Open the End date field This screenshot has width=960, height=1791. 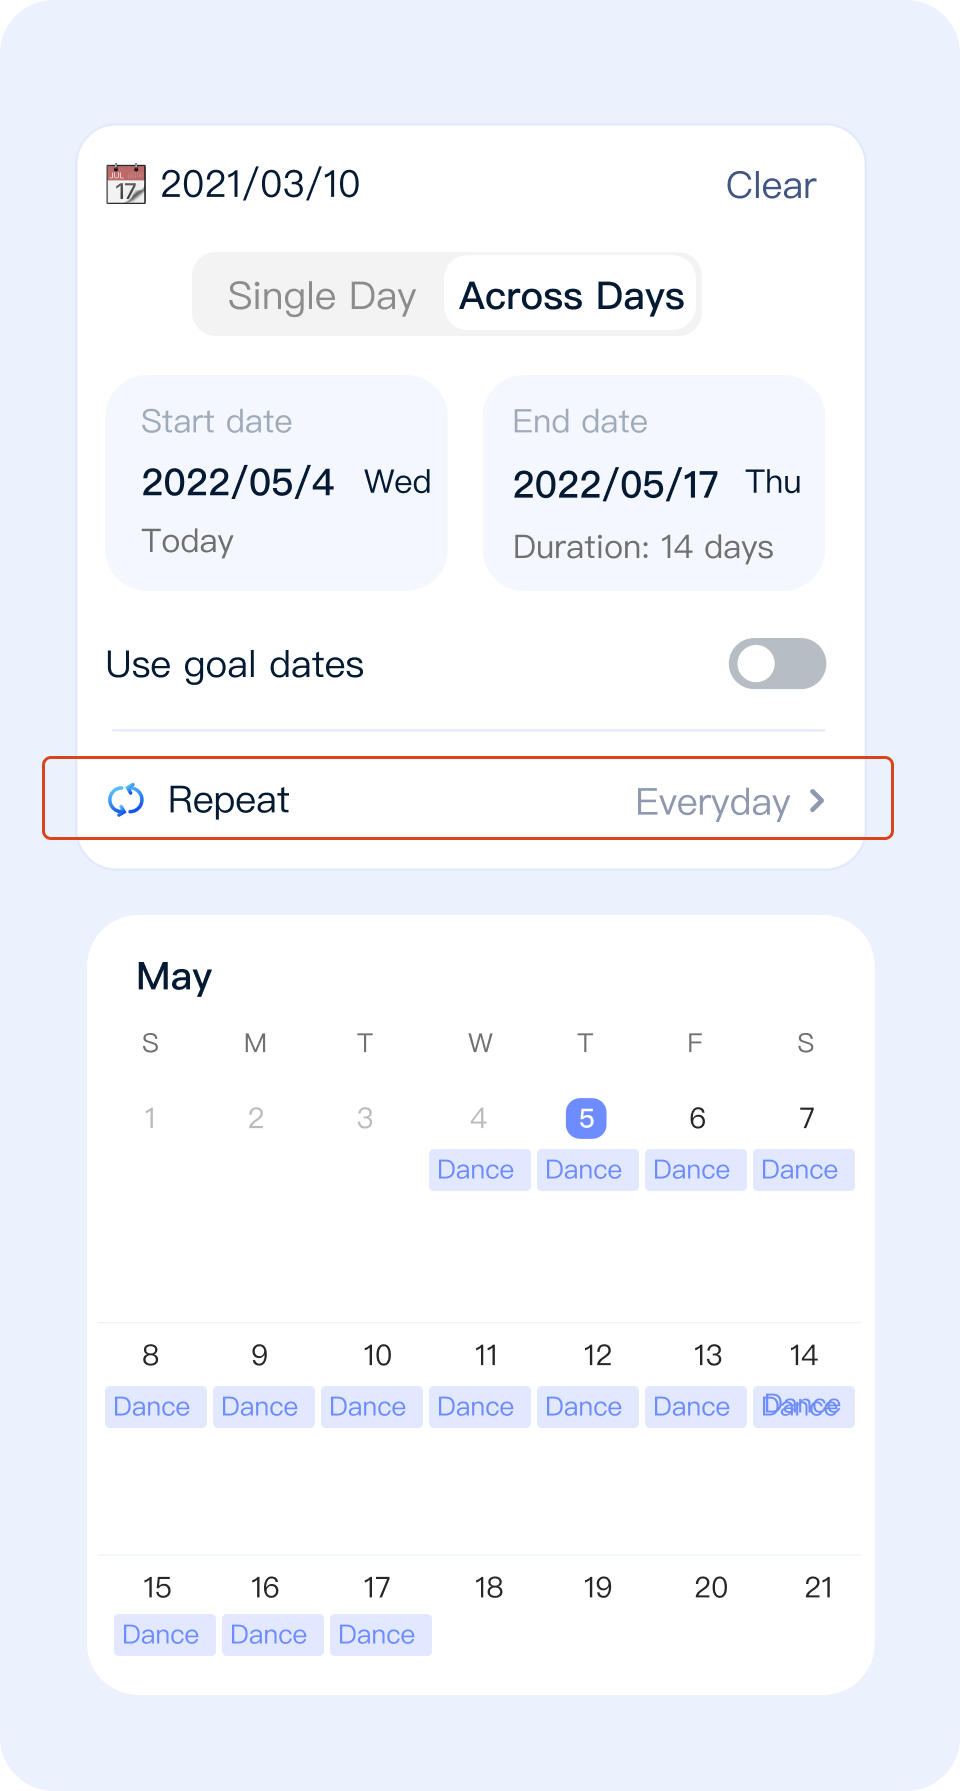(x=653, y=483)
